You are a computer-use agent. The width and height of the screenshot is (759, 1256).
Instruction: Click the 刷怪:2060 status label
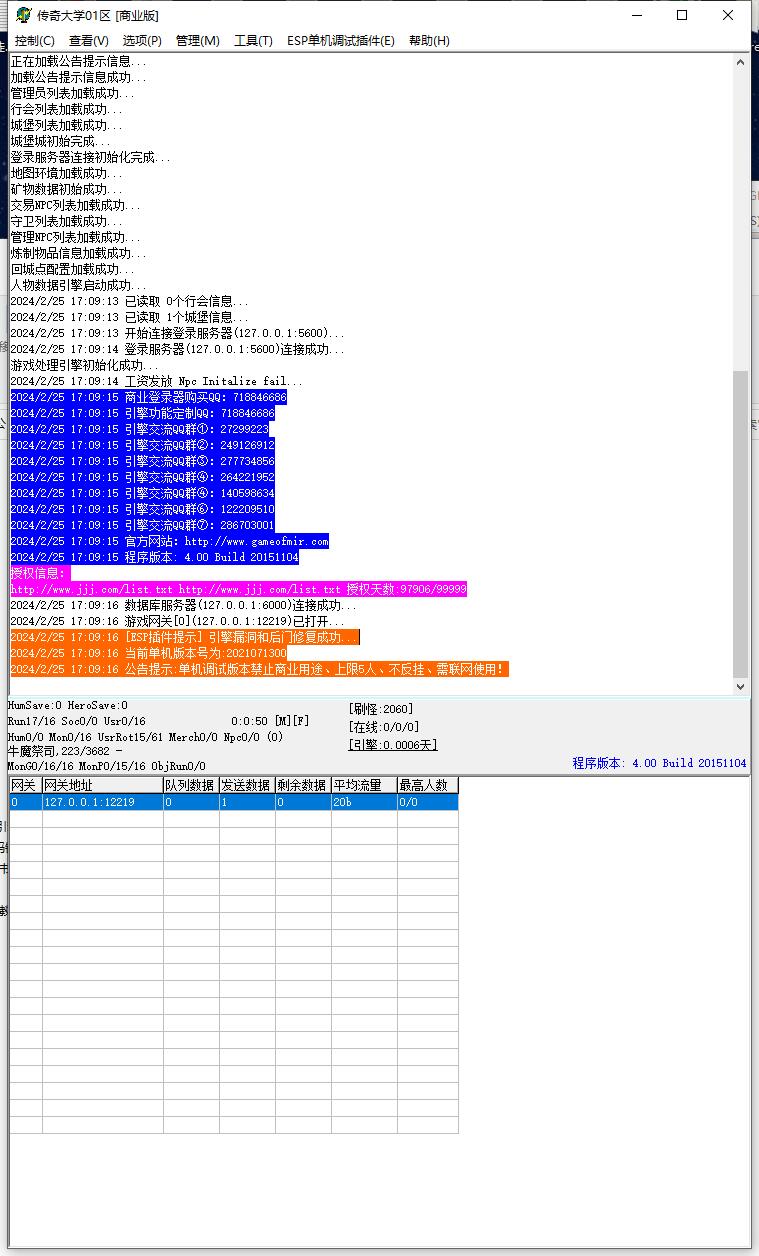(x=381, y=709)
